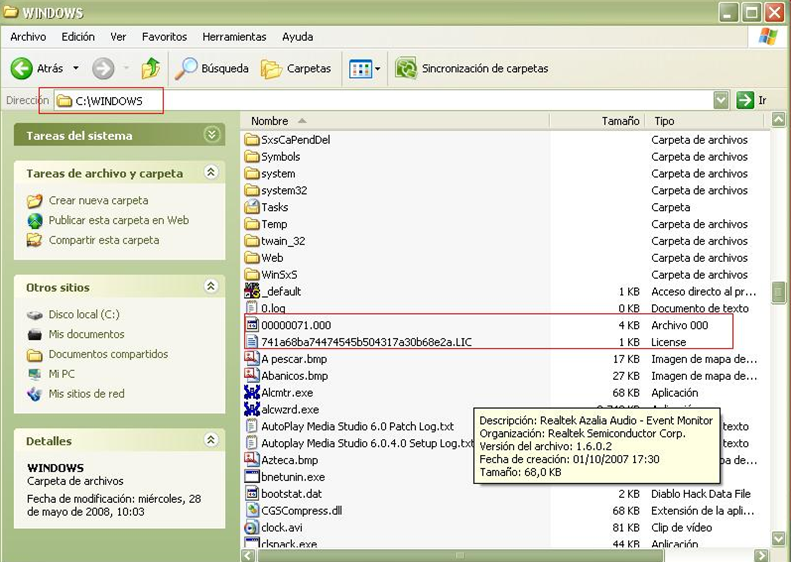Click Compartir esta carpeta link
791x562 pixels.
(104, 240)
